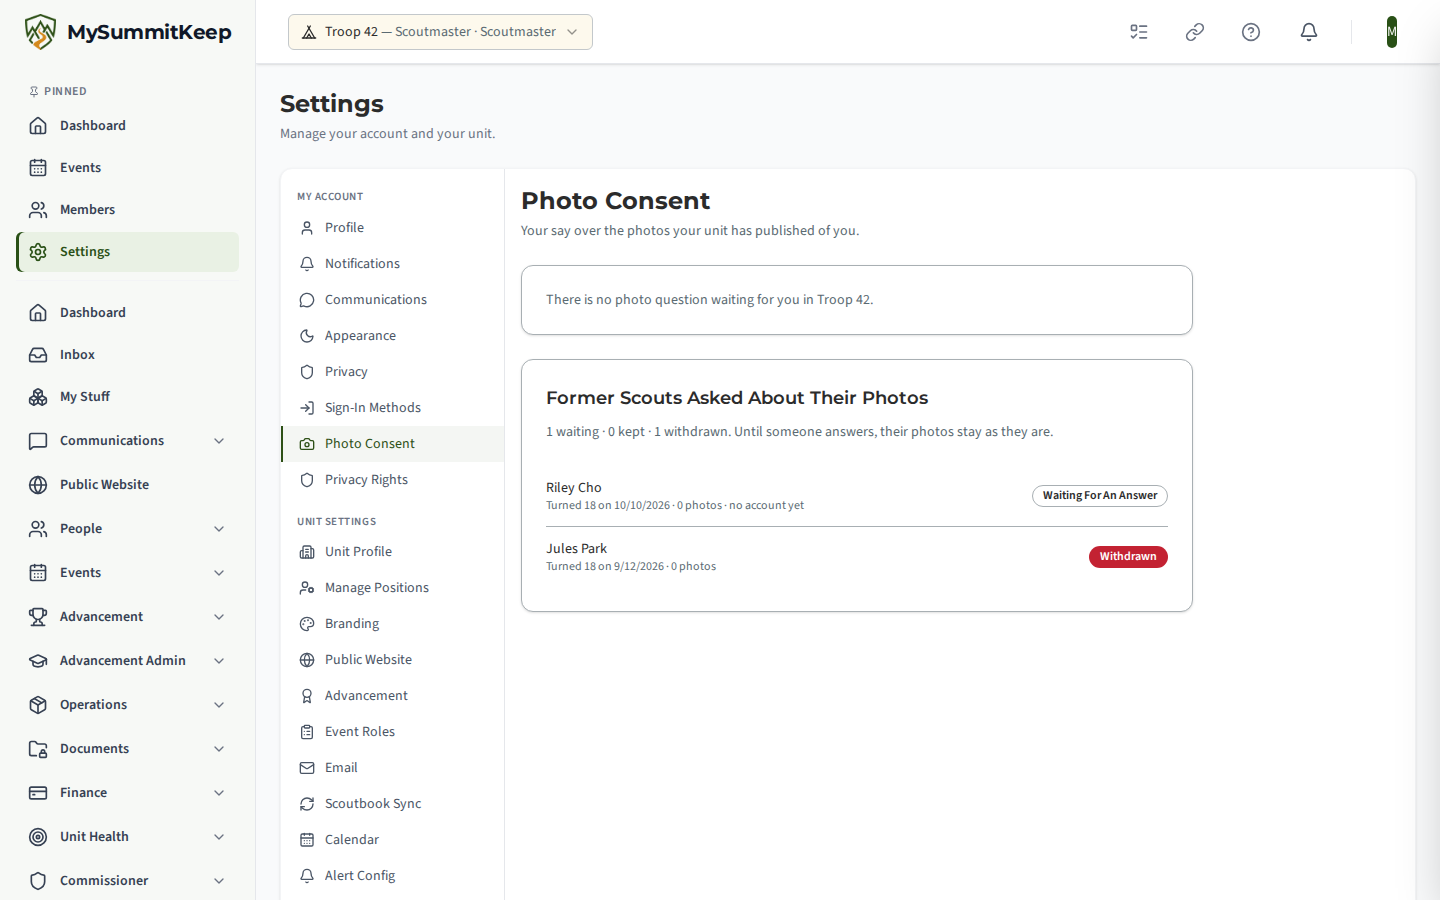Expand the Unit Health sidebar section
The image size is (1440, 900).
(128, 837)
